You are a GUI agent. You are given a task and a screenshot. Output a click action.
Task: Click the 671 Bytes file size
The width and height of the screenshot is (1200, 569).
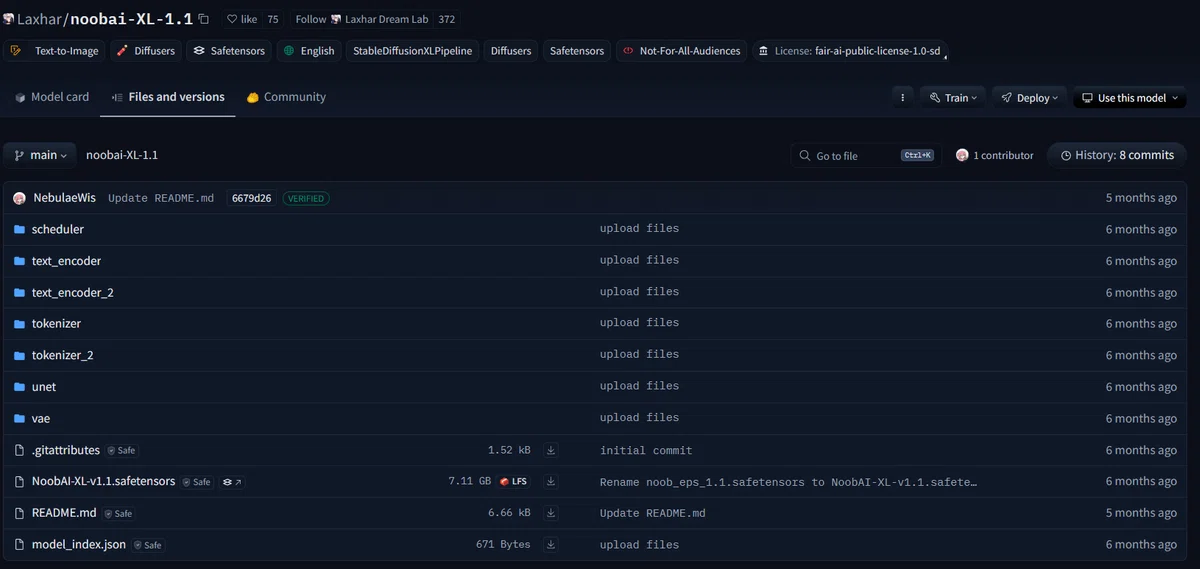503,545
